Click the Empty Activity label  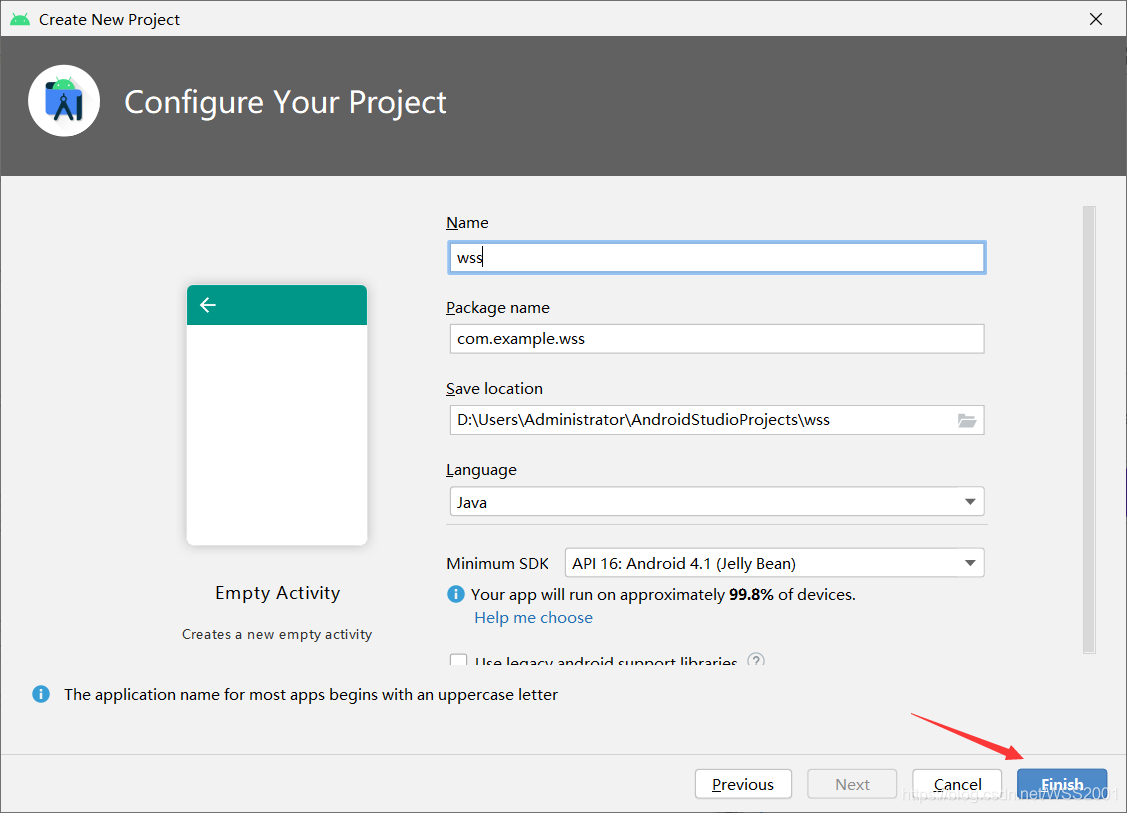pyautogui.click(x=277, y=593)
